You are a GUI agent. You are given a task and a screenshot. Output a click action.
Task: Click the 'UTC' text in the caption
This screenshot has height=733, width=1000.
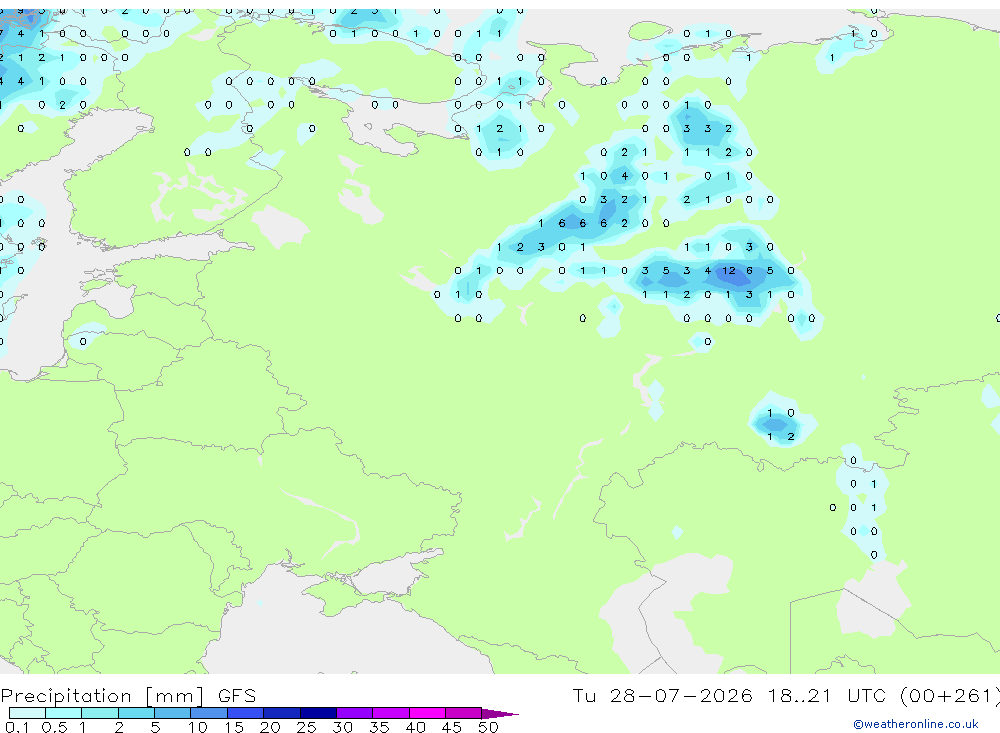[867, 695]
